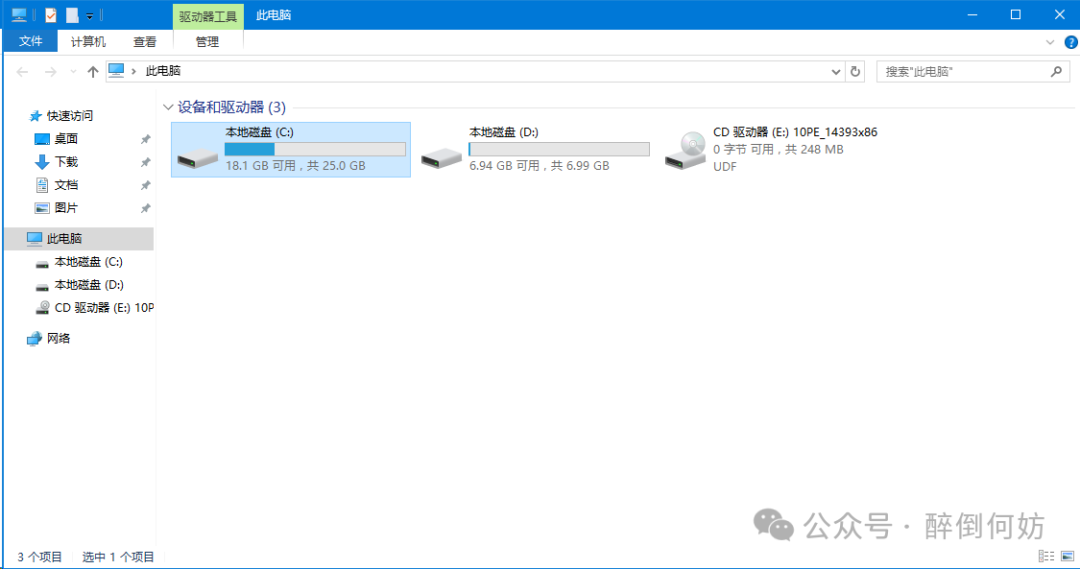Screen dimensions: 1080x569
Task: Open the blue Help question mark icon
Action: point(1070,42)
